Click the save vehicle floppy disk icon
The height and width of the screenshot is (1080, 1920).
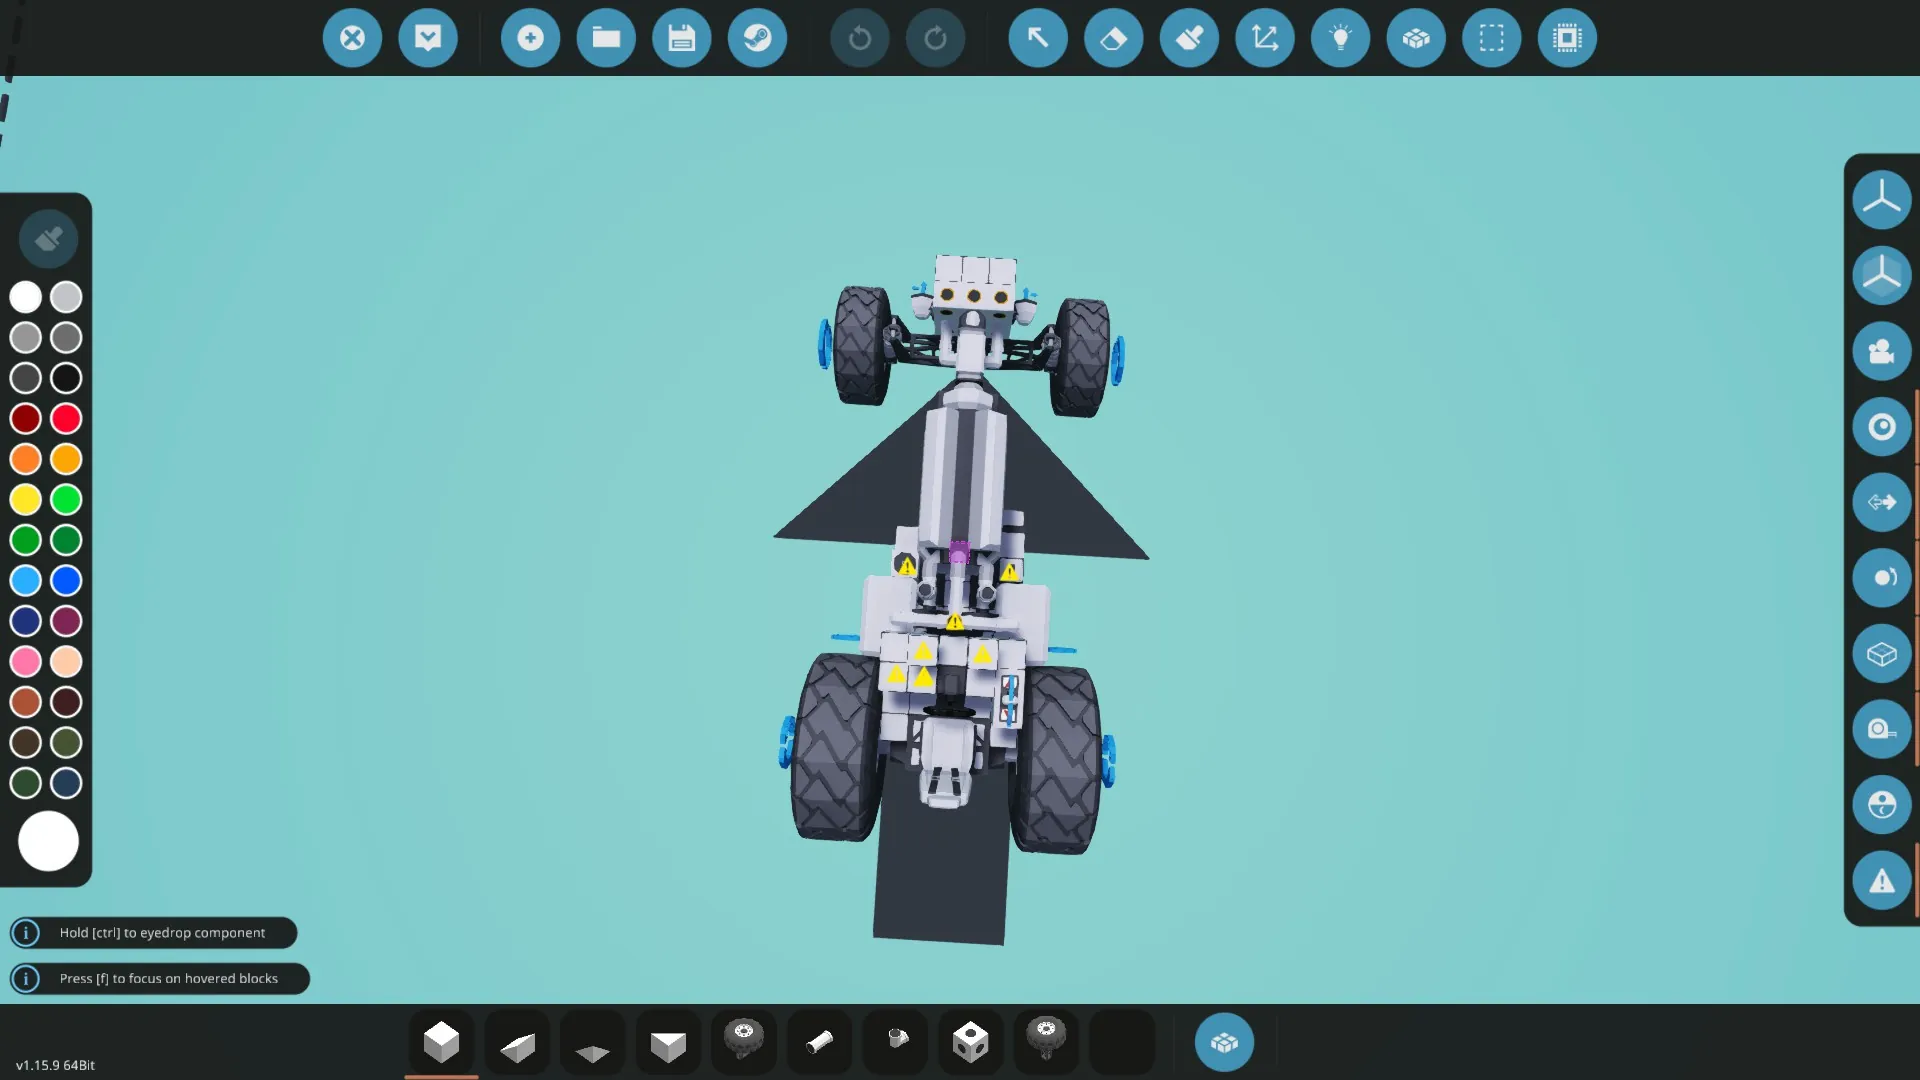[681, 38]
